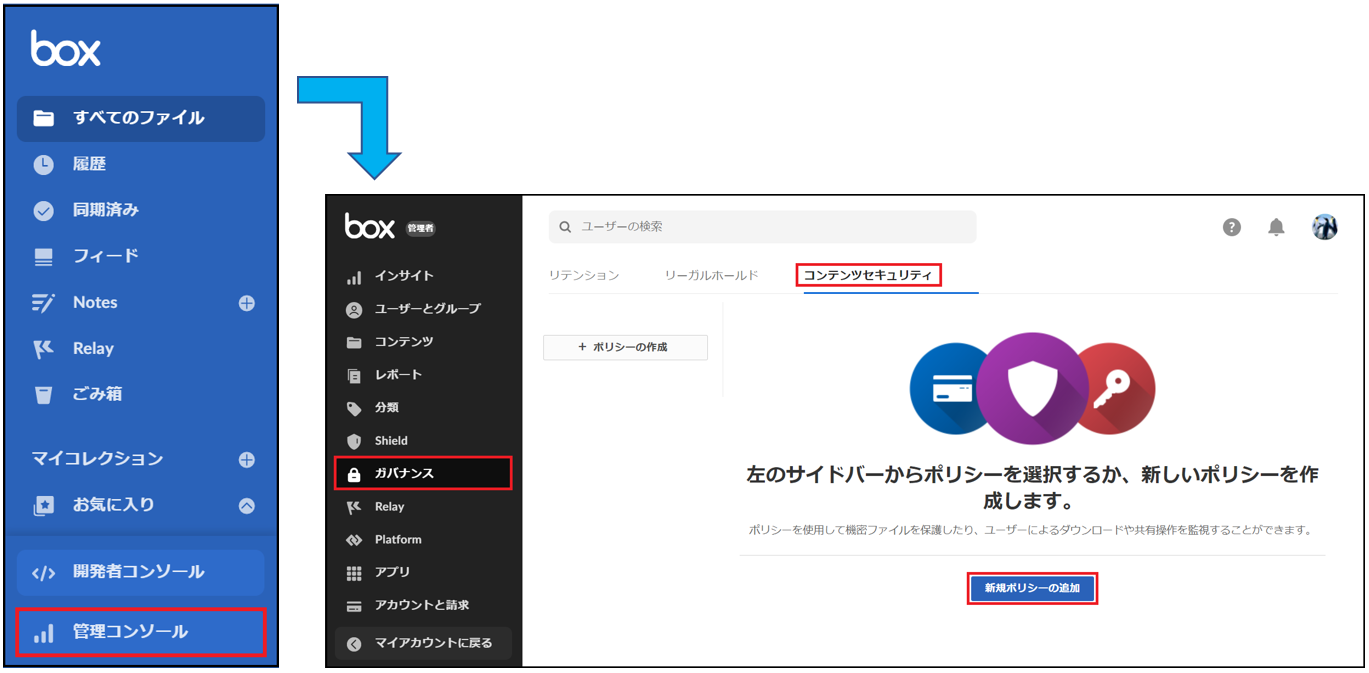Screen dimensions: 1369x673
Task: Click the folder icon beside すべてのファイル
Action: 43,118
